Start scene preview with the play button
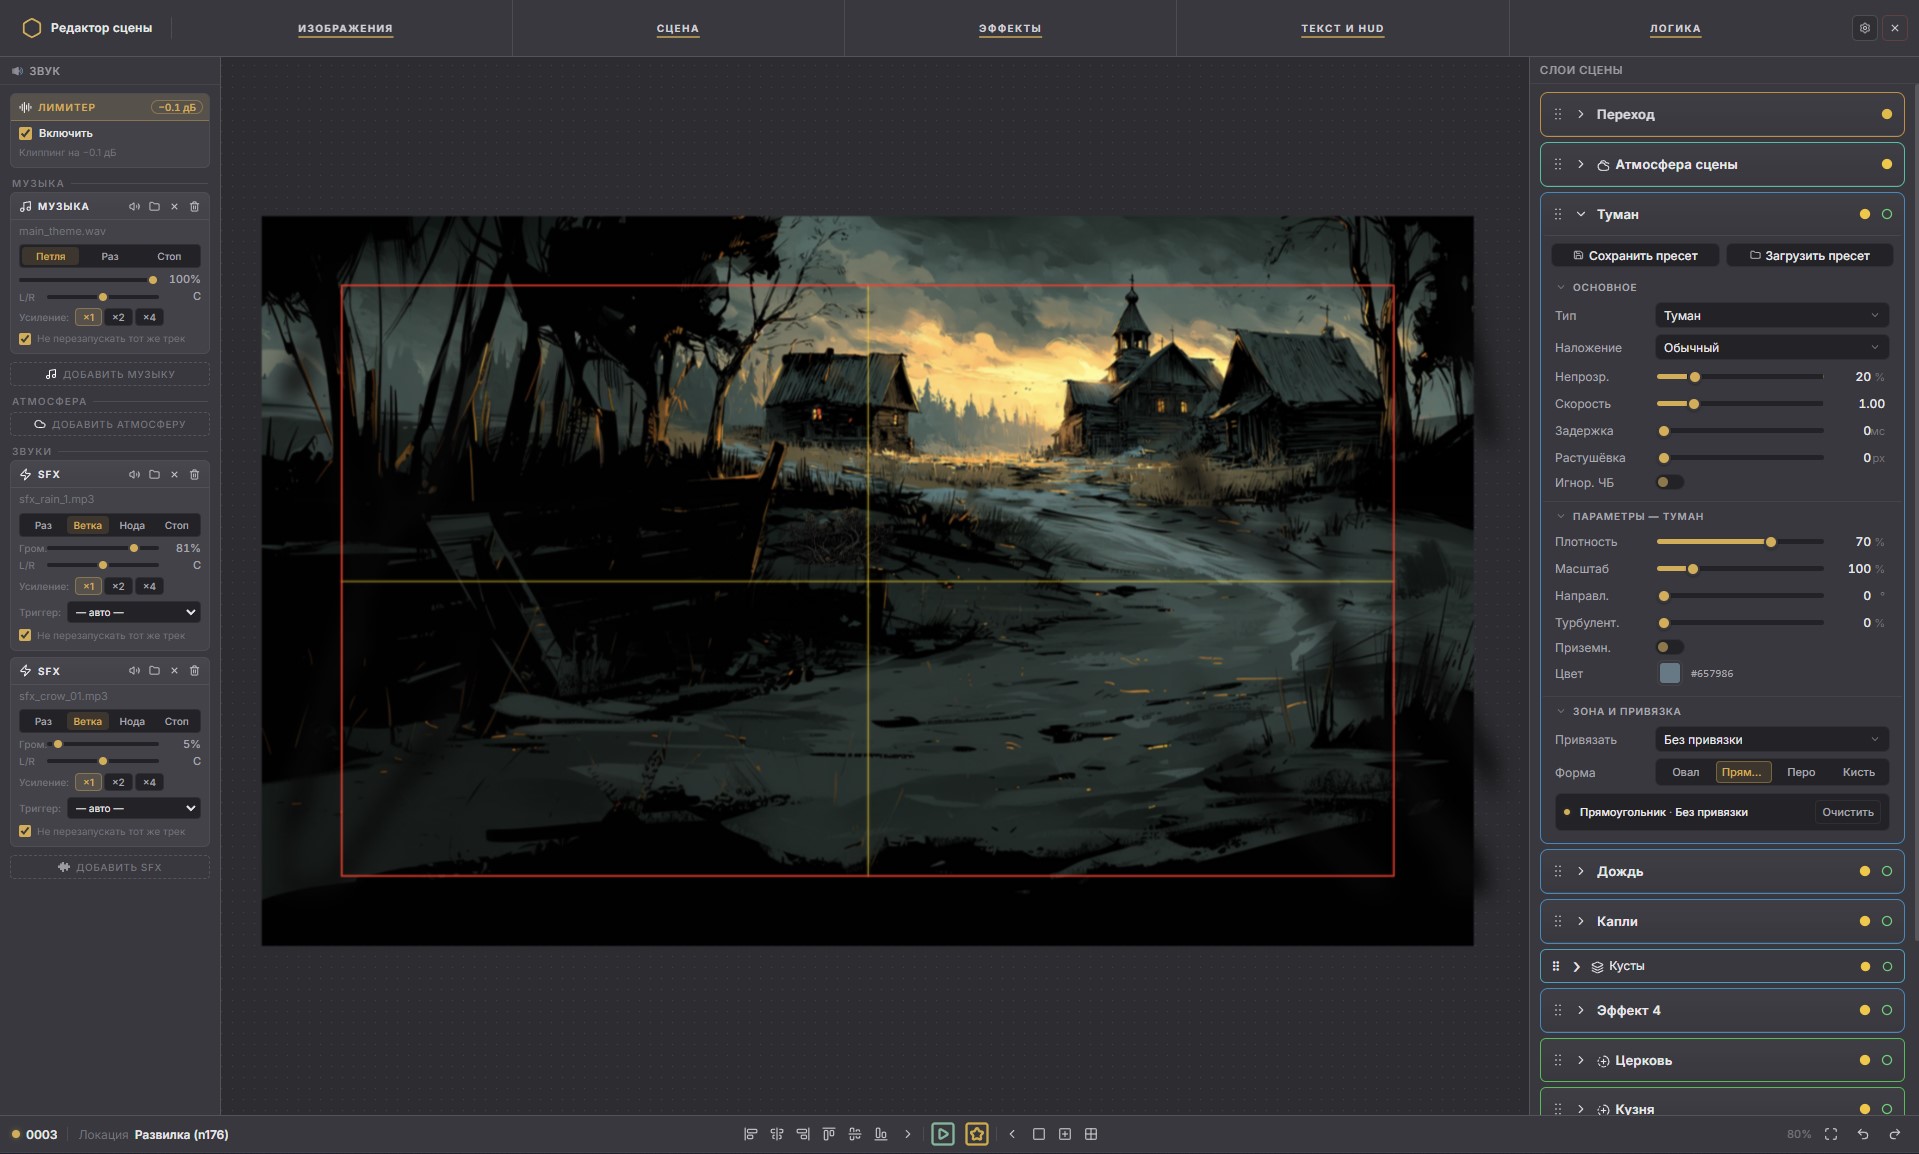This screenshot has width=1919, height=1154. point(942,1134)
